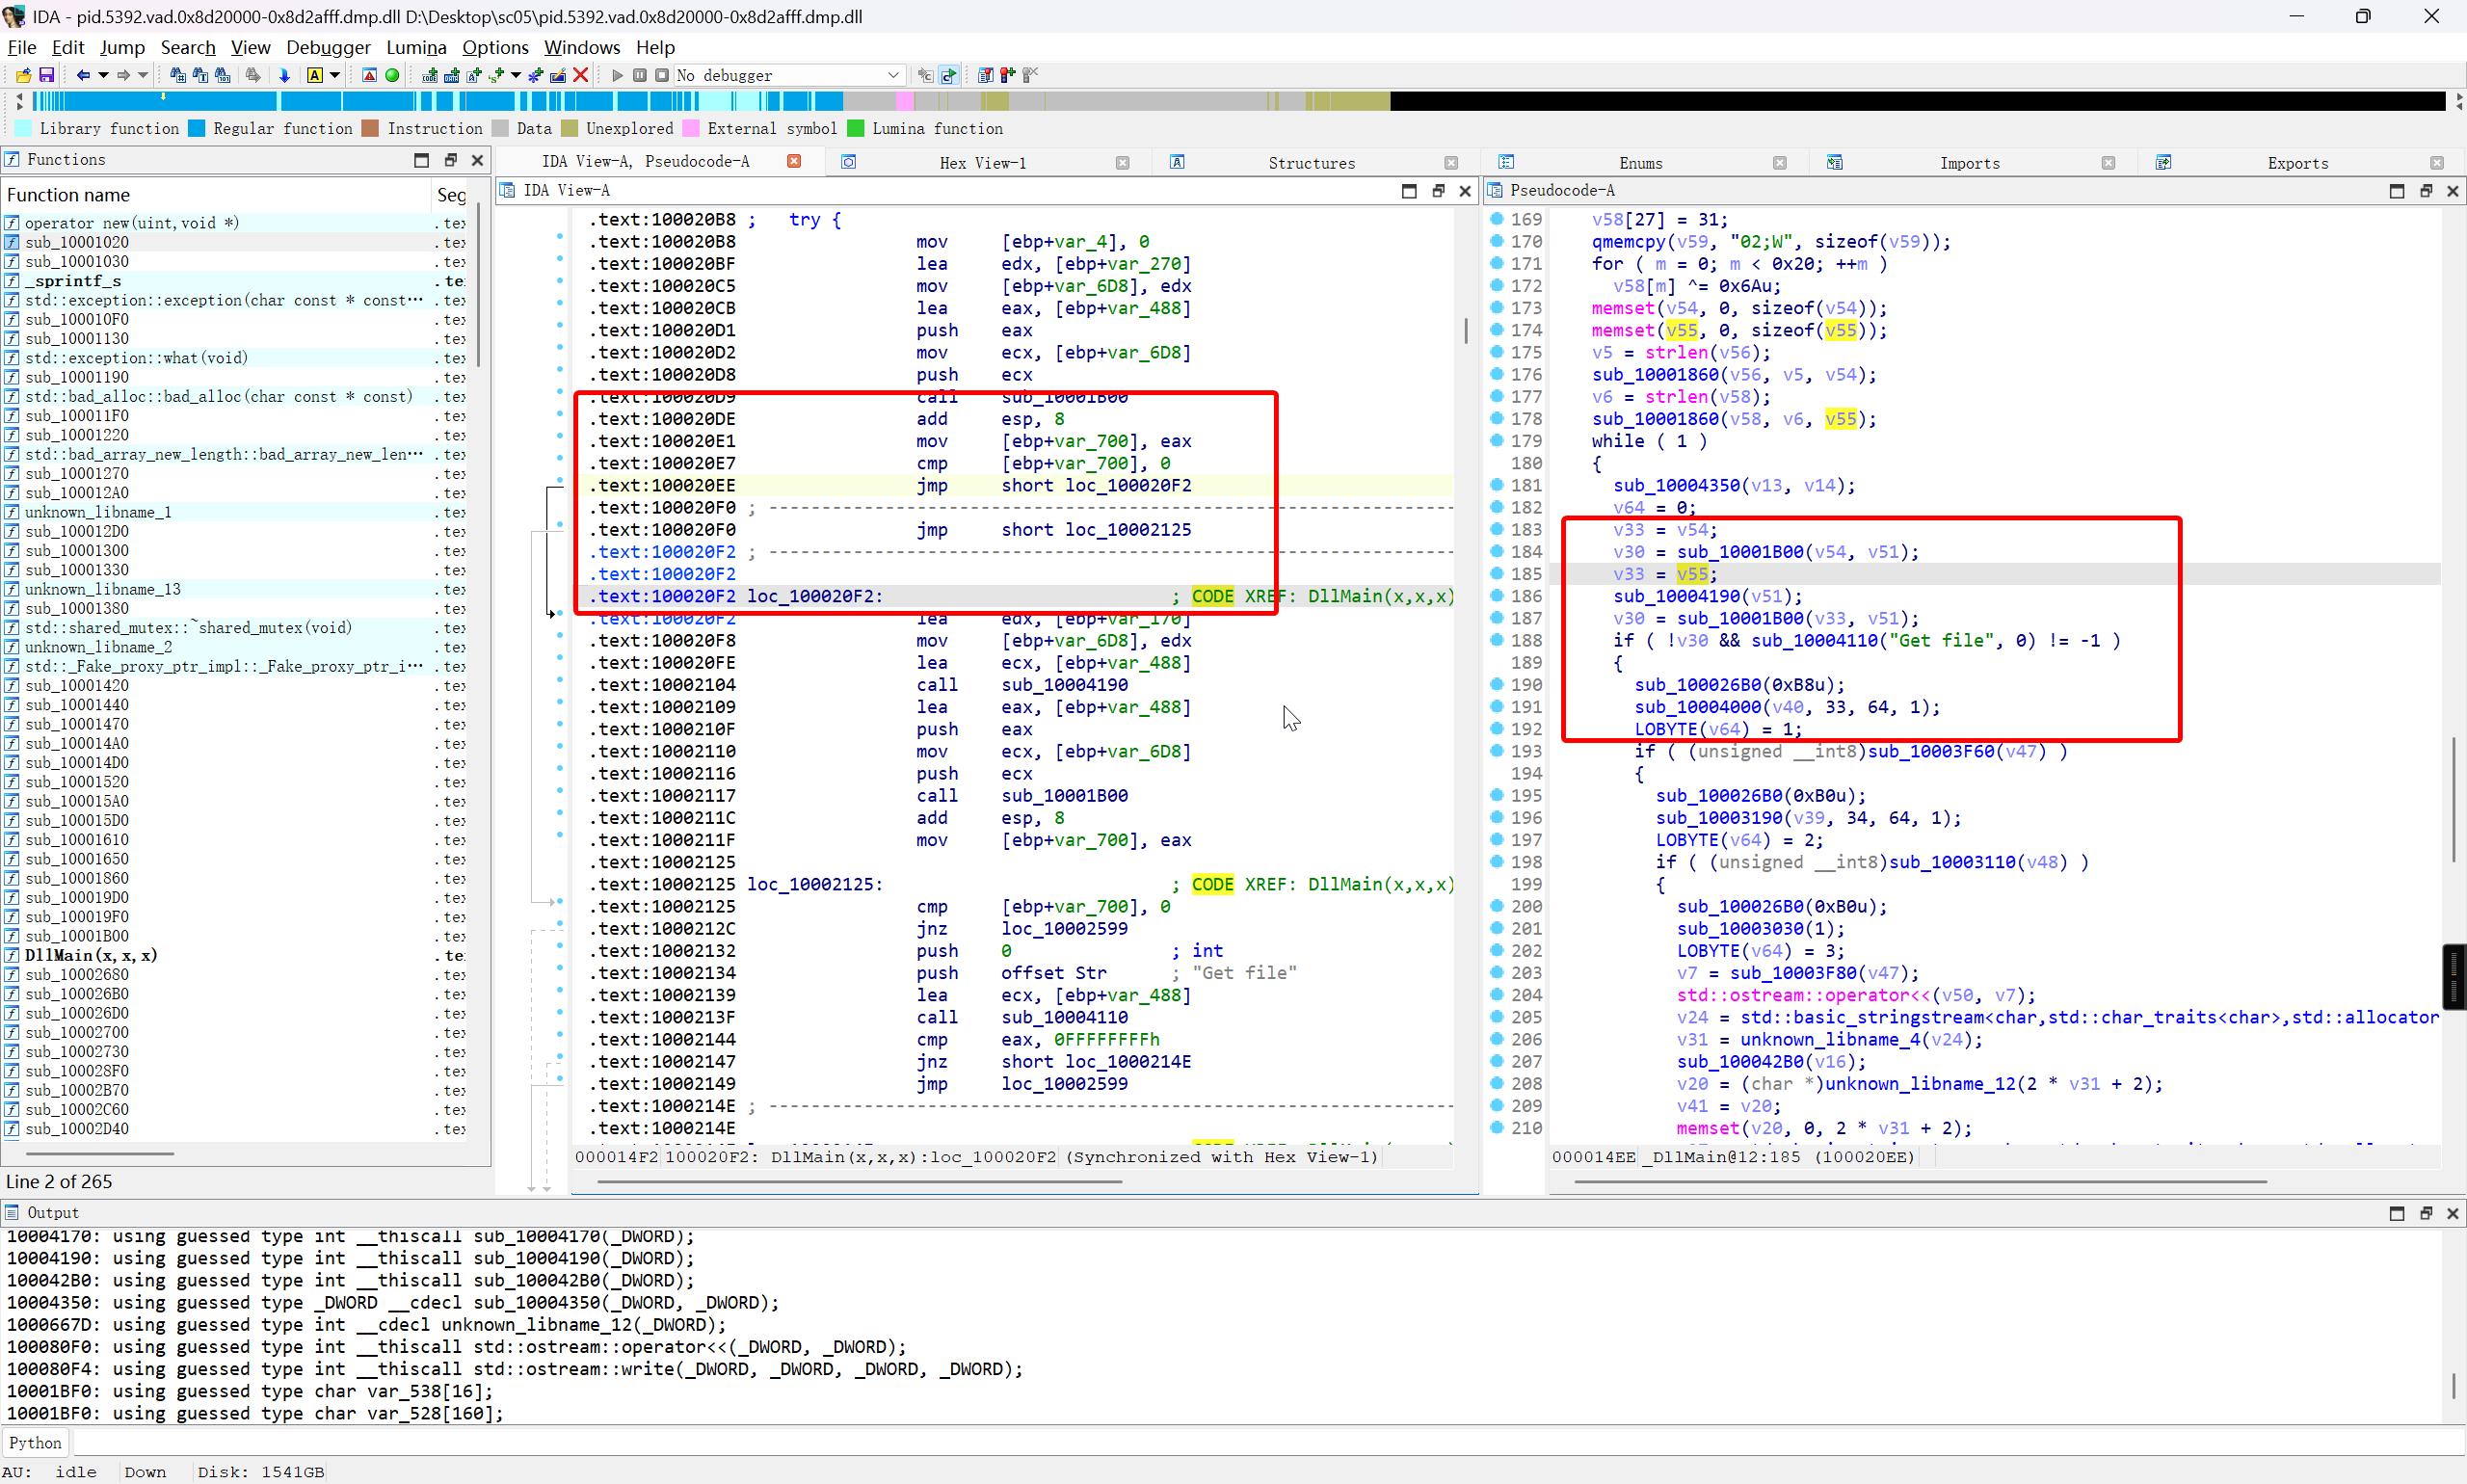Click the text search binoculars icon
The height and width of the screenshot is (1484, 2467).
pyautogui.click(x=200, y=75)
